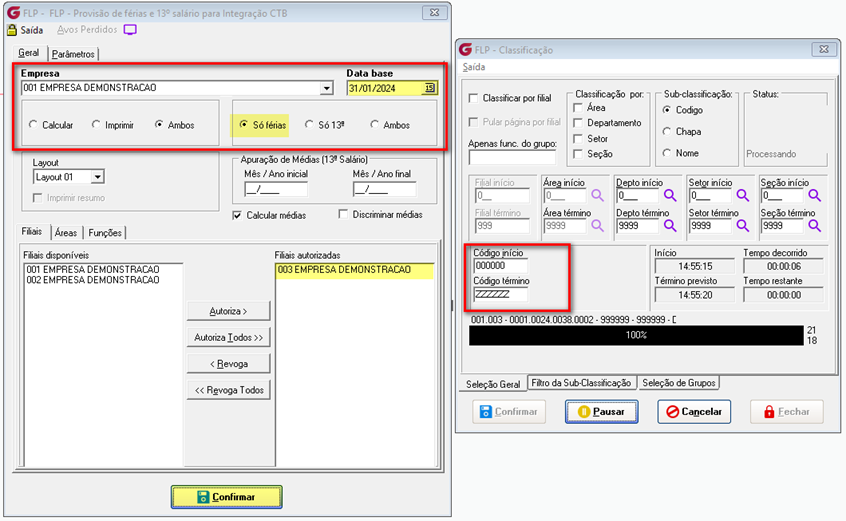846x521 pixels.
Task: Click the Autoriza > button
Action: (228, 311)
